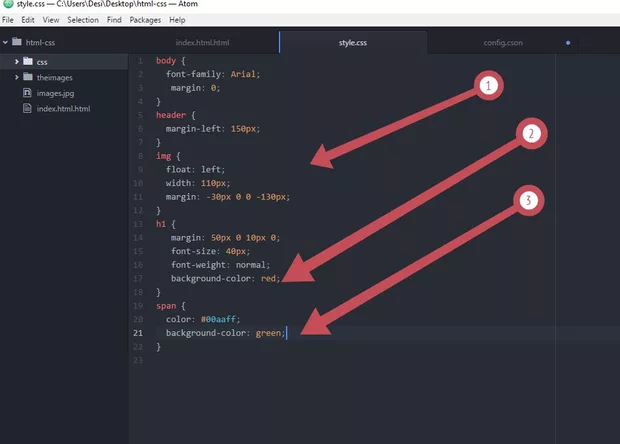Viewport: 620px width, 444px height.
Task: Click line number 13 in the gutter
Action: [138, 224]
